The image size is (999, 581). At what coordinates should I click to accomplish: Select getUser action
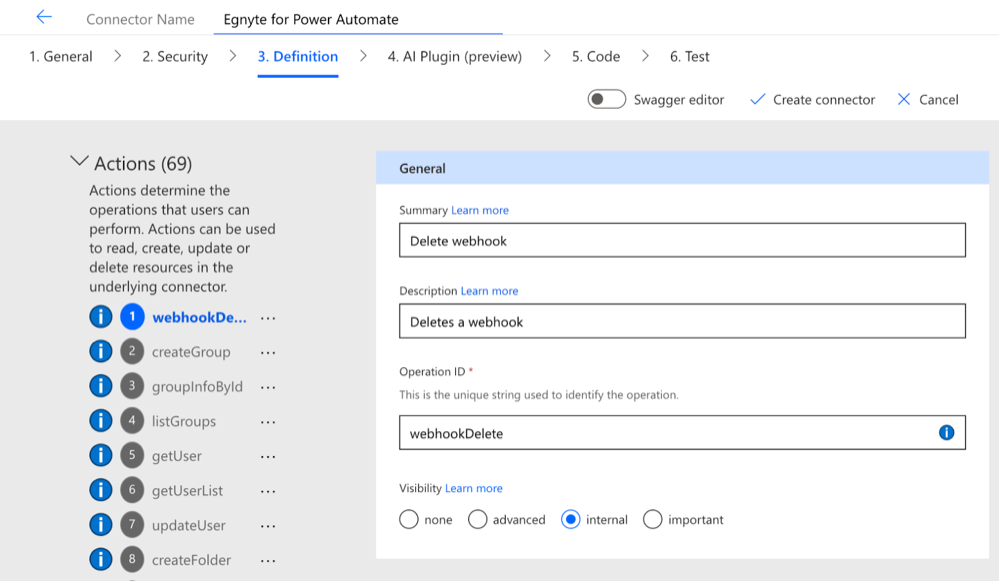(176, 456)
